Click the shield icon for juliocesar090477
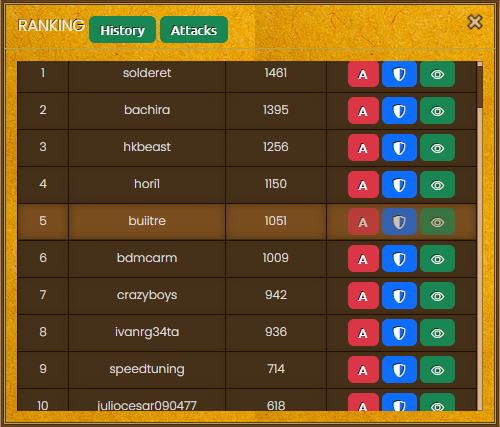The height and width of the screenshot is (427, 500). 399,403
